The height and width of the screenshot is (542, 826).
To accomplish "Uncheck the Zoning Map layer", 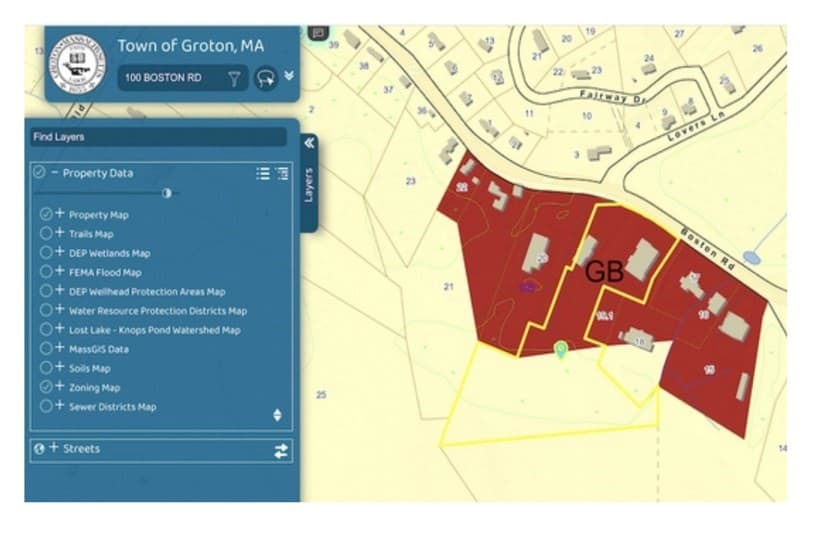I will [46, 387].
